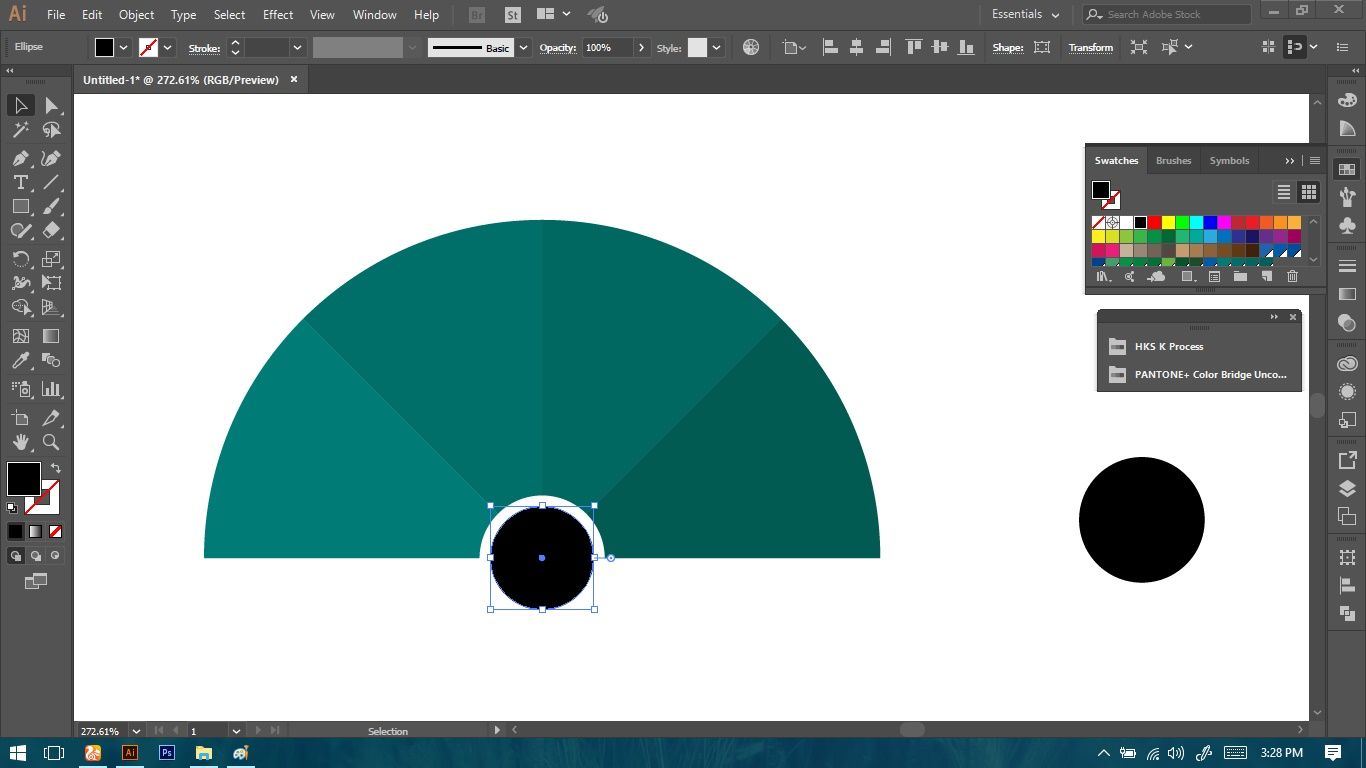Click the delete swatch trash icon
Screen dimensions: 1366x768
pyautogui.click(x=1292, y=277)
